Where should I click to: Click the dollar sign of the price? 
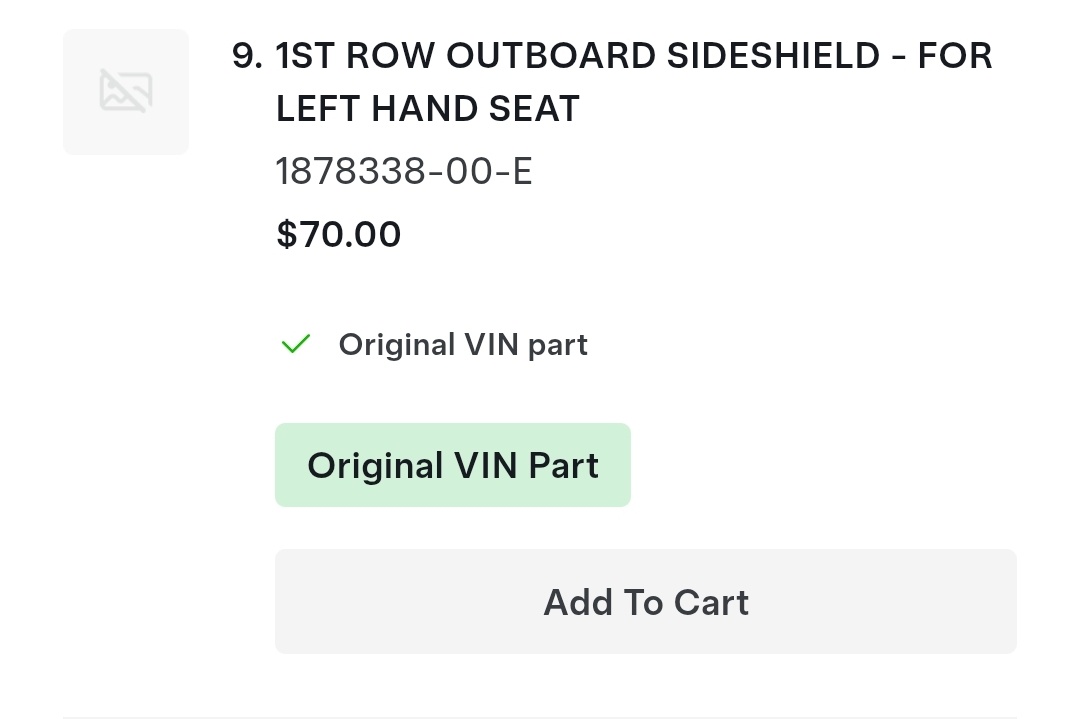[x=287, y=234]
